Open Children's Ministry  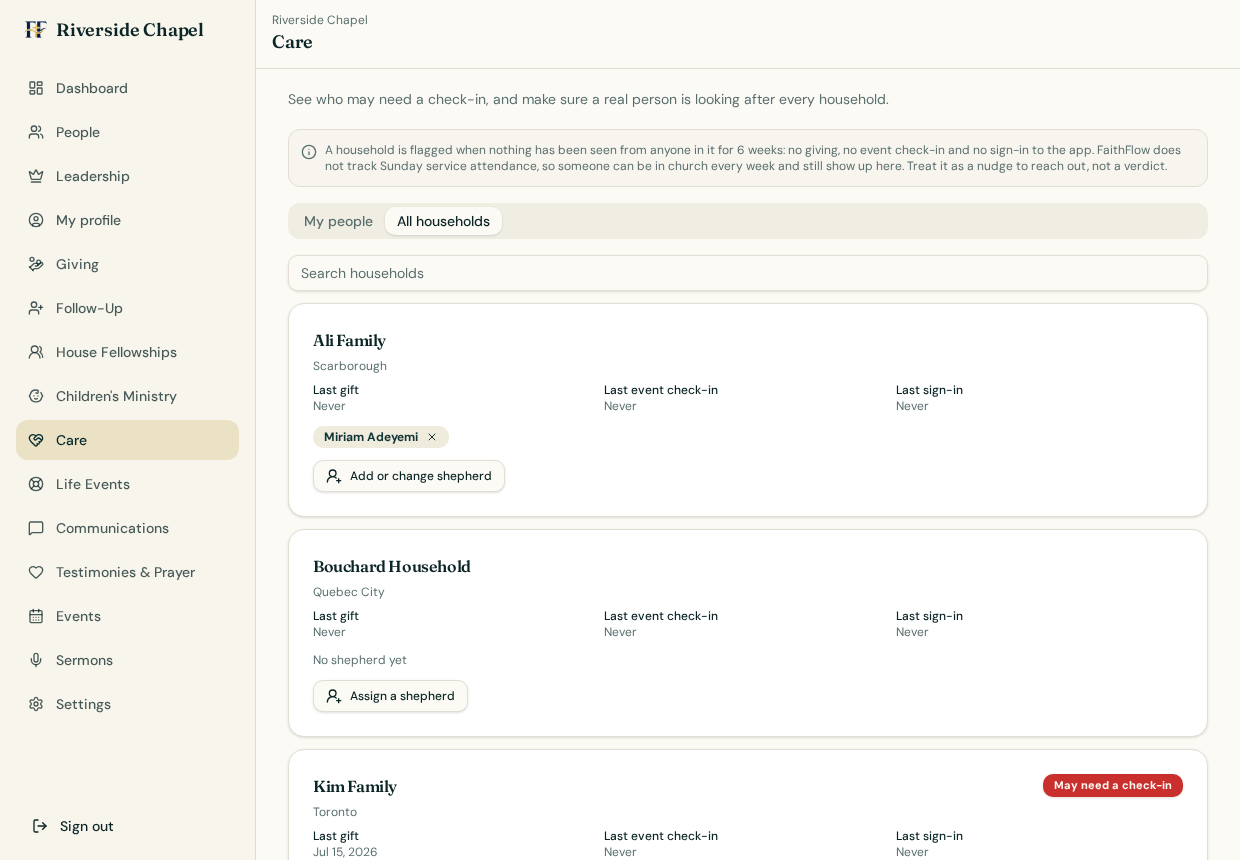point(127,396)
